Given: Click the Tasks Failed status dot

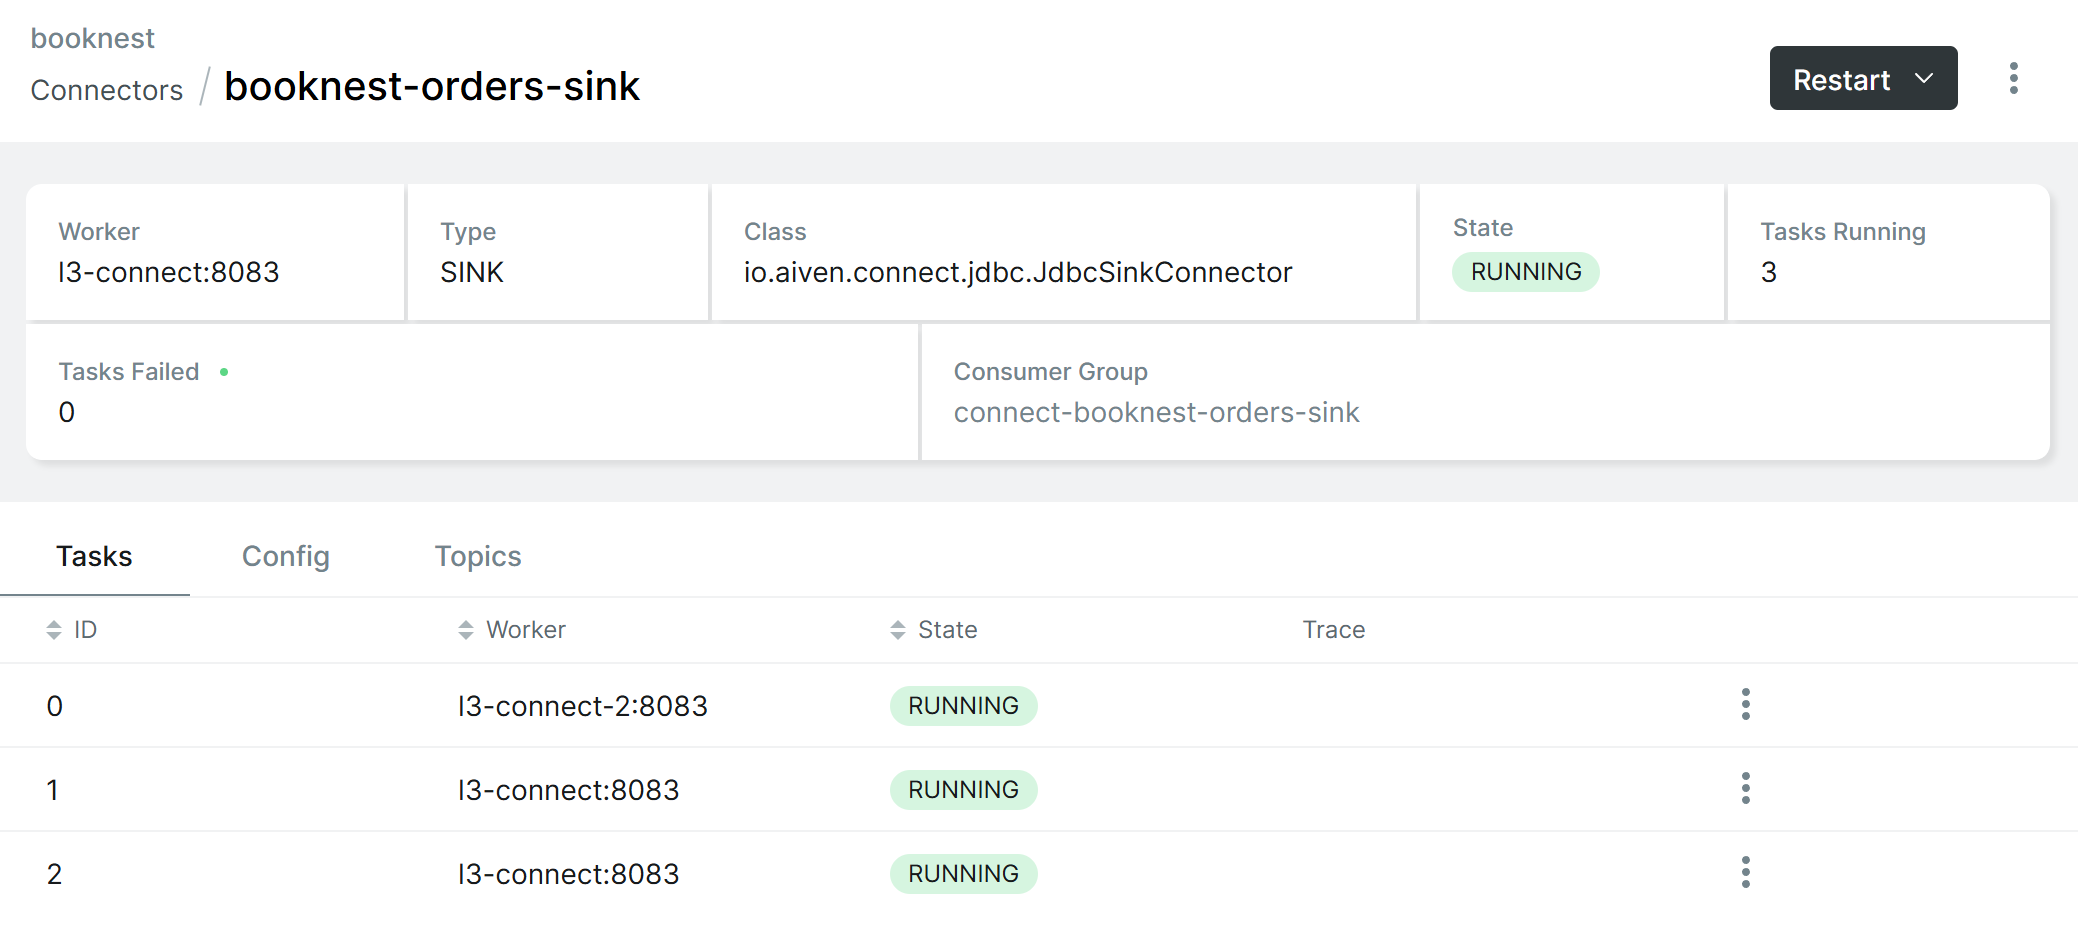Looking at the screenshot, I should point(224,372).
